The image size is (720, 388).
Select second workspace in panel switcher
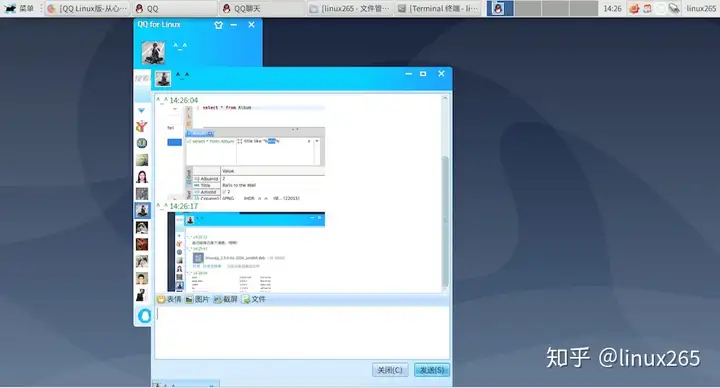pyautogui.click(x=528, y=8)
